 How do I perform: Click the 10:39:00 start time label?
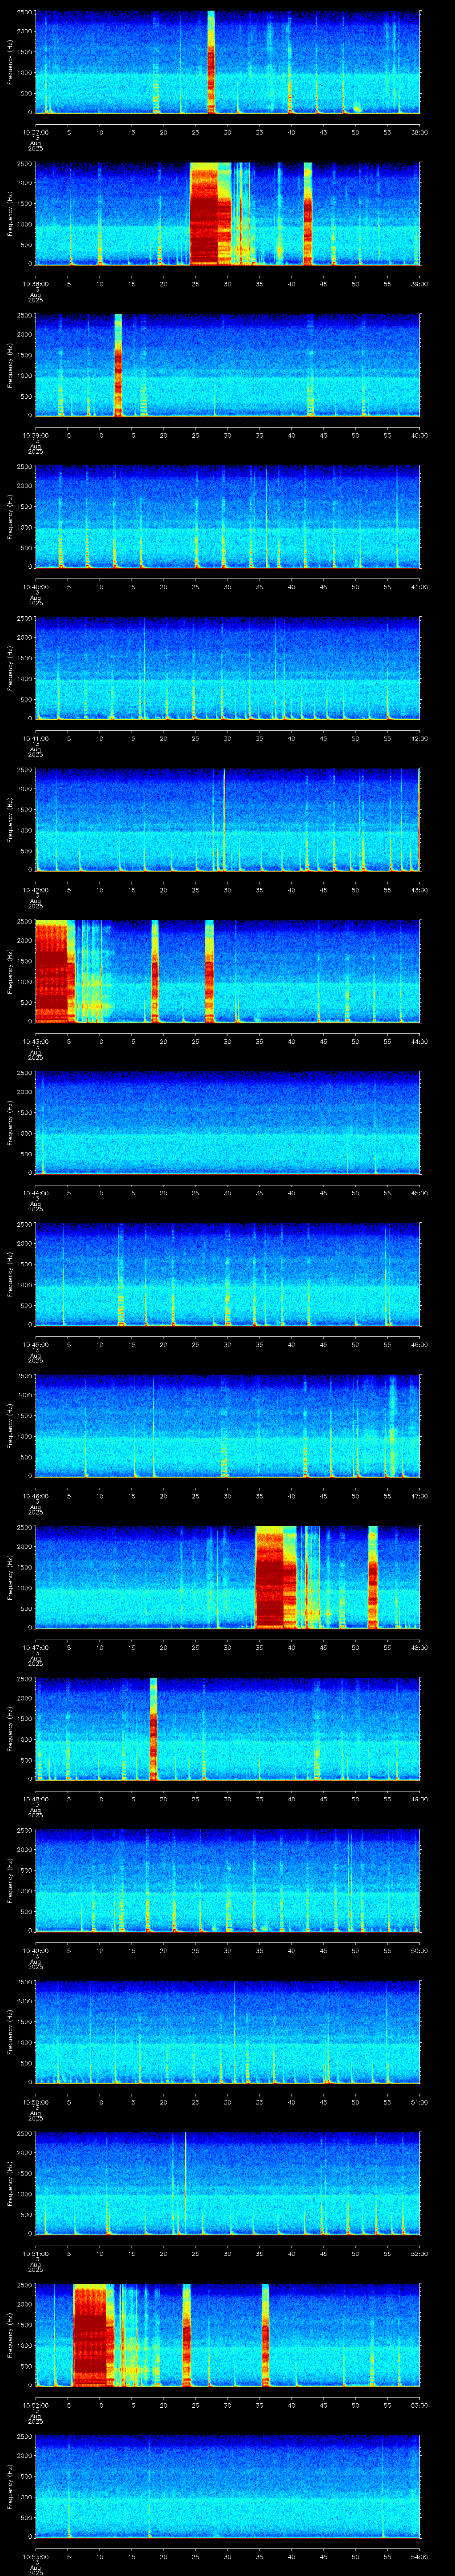(35, 435)
